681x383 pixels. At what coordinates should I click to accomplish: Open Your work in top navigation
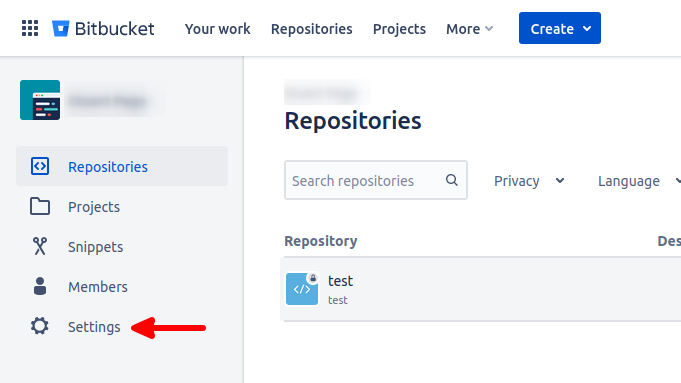tap(218, 29)
